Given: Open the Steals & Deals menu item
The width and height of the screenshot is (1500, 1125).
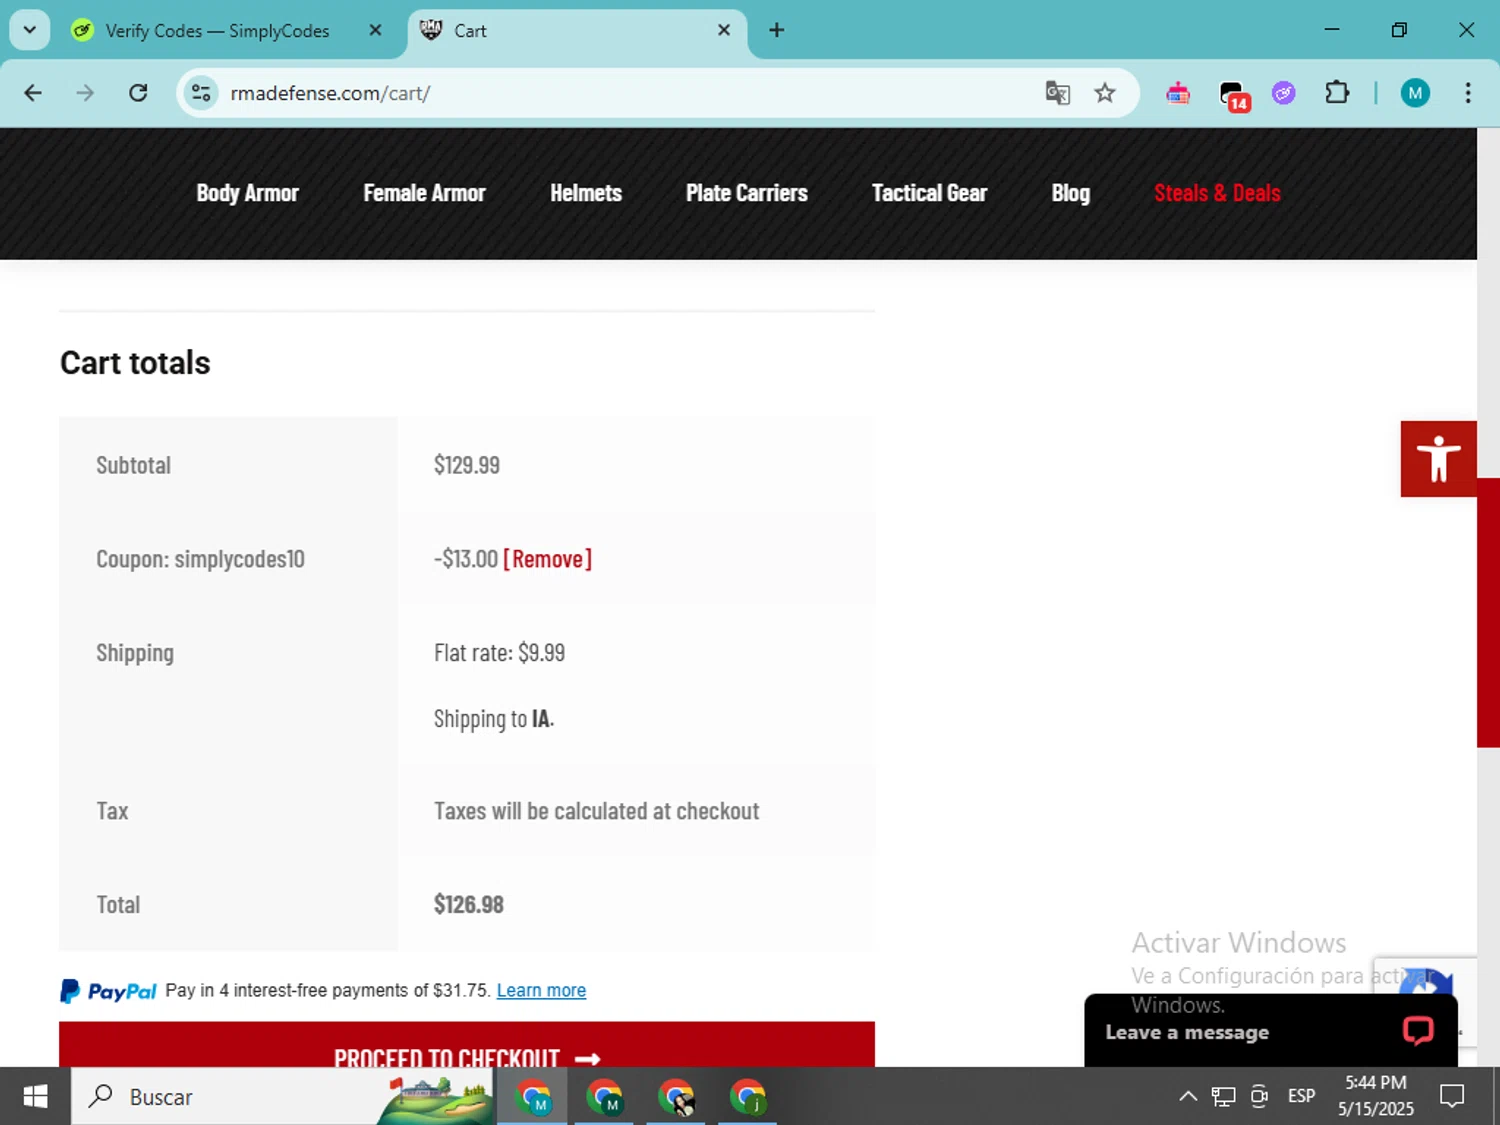Looking at the screenshot, I should click(1217, 193).
